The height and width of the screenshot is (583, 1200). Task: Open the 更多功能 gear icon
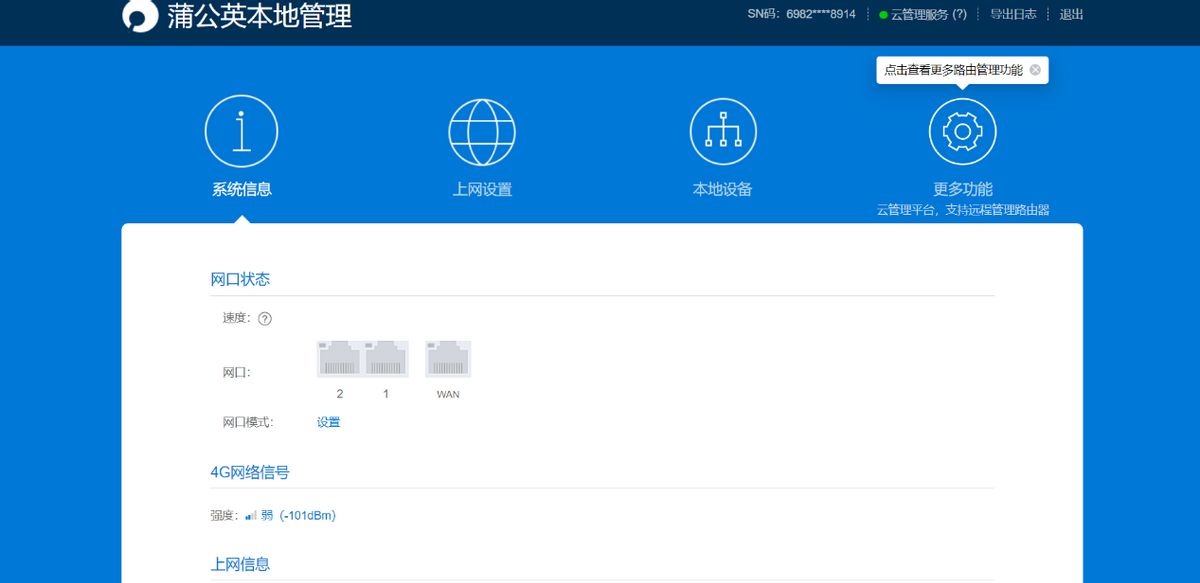point(962,131)
